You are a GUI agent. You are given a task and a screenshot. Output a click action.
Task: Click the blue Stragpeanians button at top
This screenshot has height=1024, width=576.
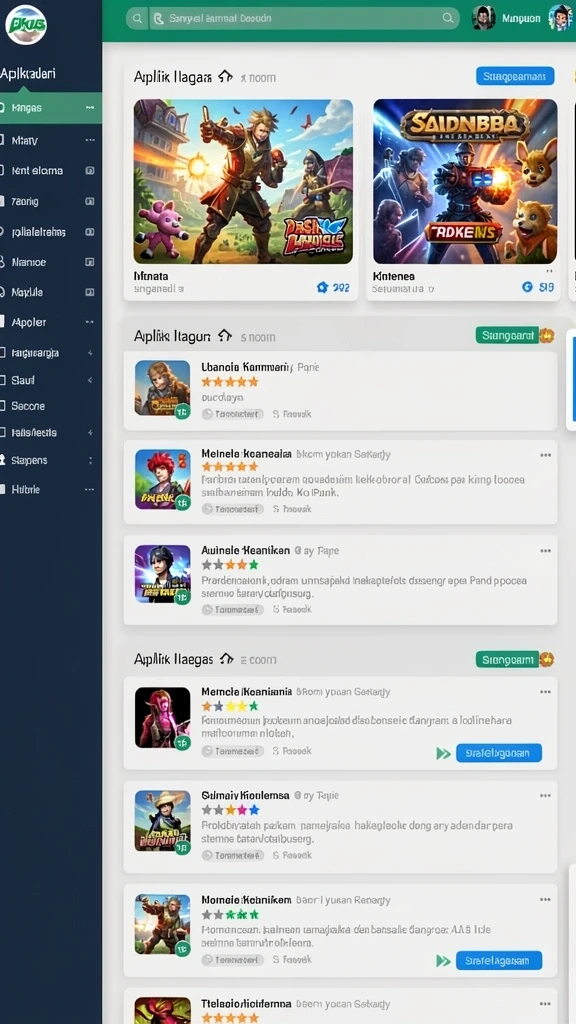coord(515,76)
